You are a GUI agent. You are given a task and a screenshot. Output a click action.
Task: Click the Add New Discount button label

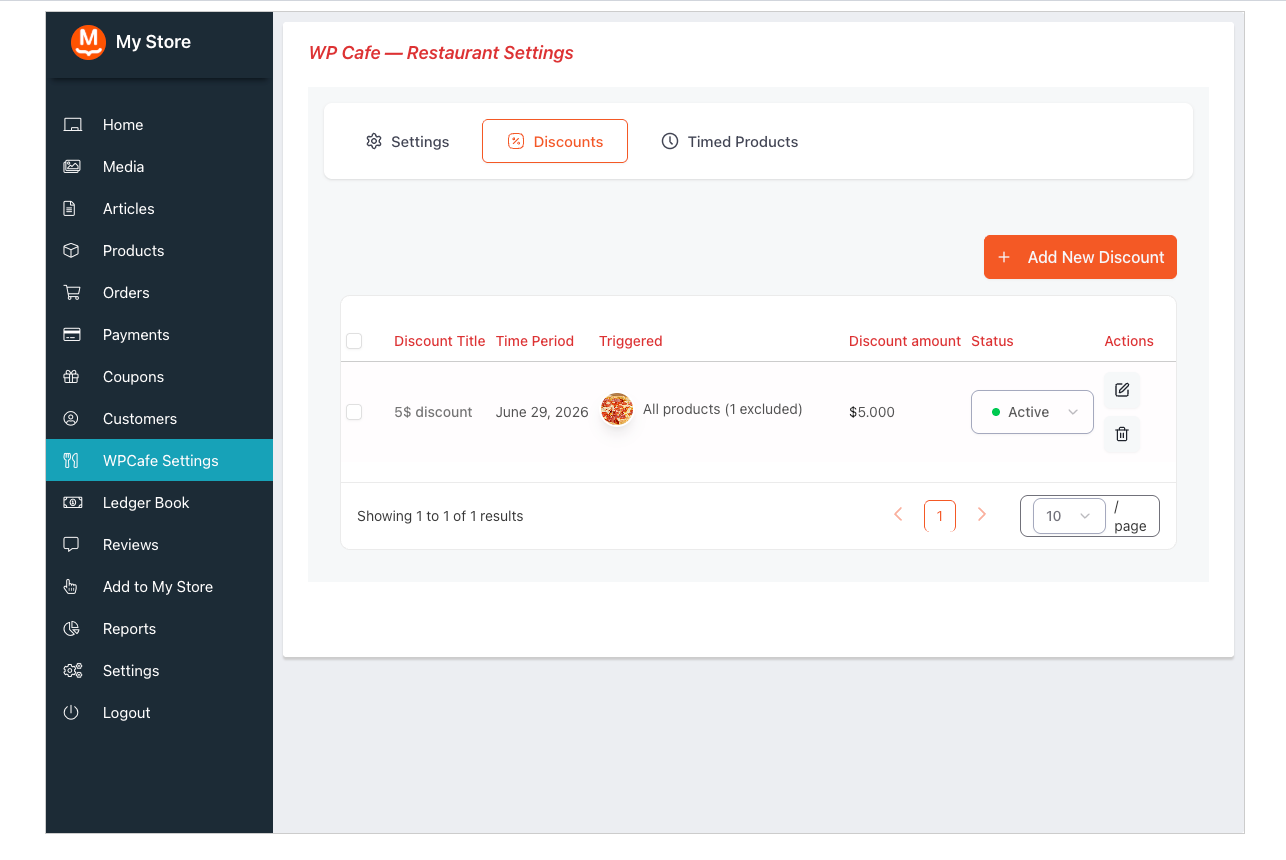[x=1096, y=257]
